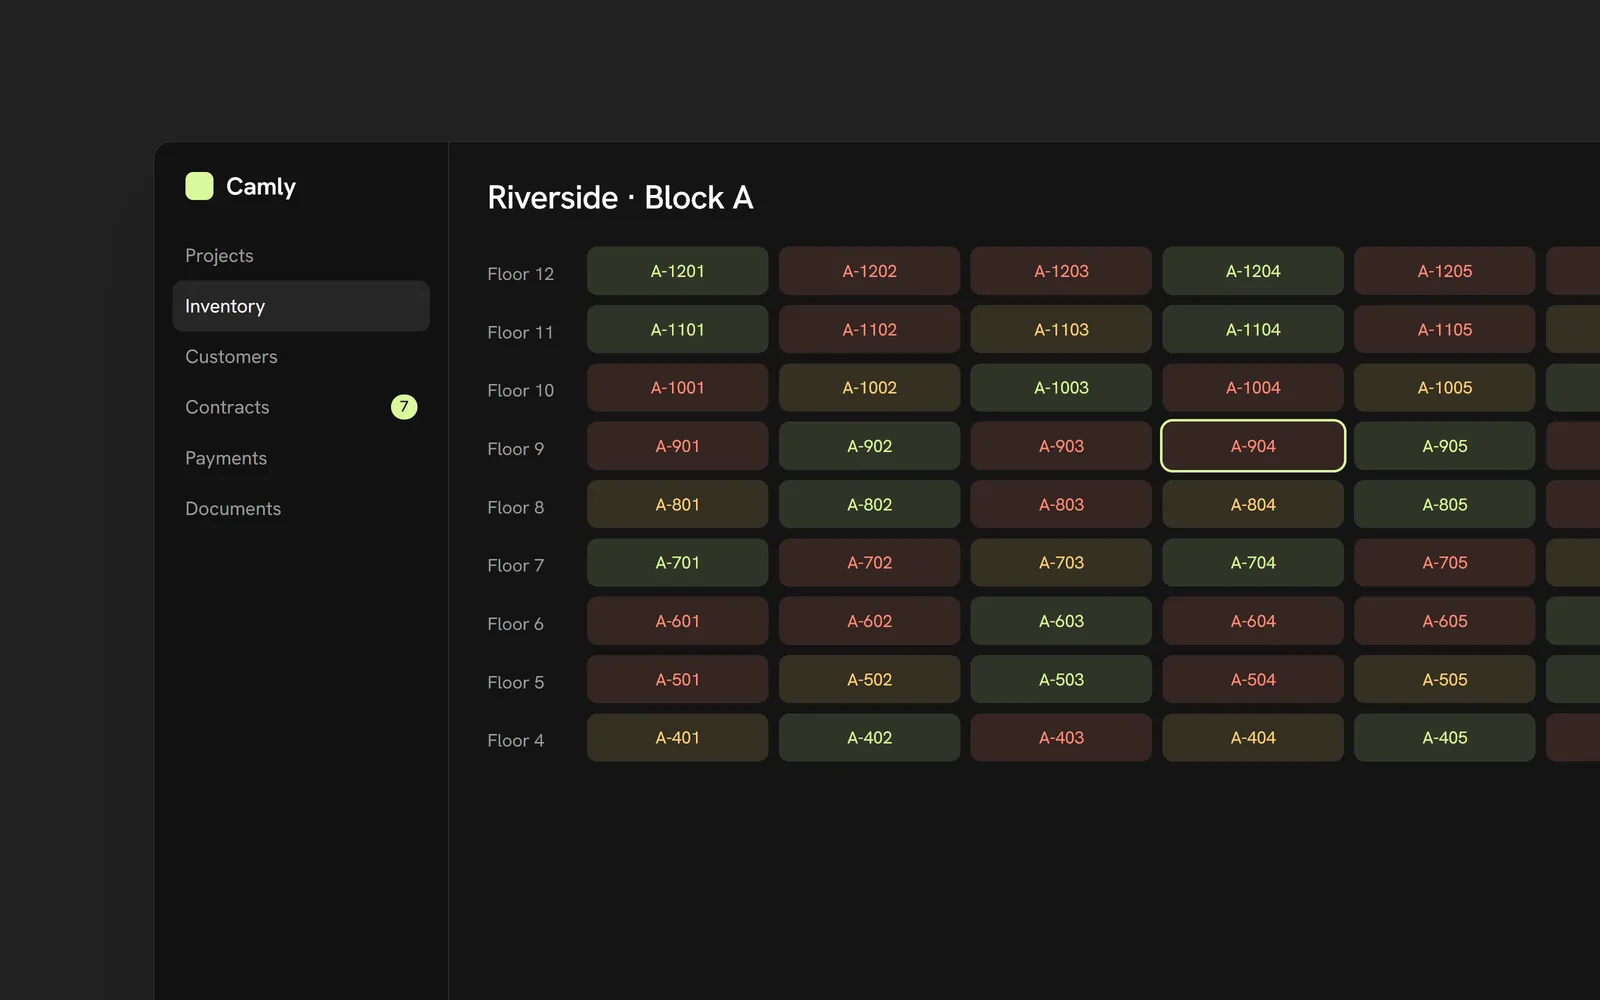The height and width of the screenshot is (1000, 1600).
Task: Select unit A-502
Action: tap(870, 679)
